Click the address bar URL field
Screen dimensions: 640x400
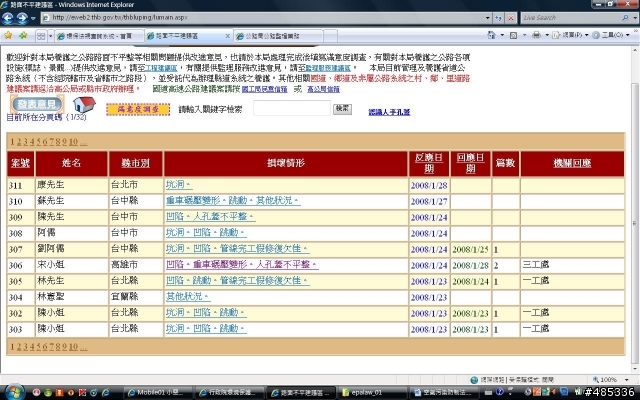point(263,18)
